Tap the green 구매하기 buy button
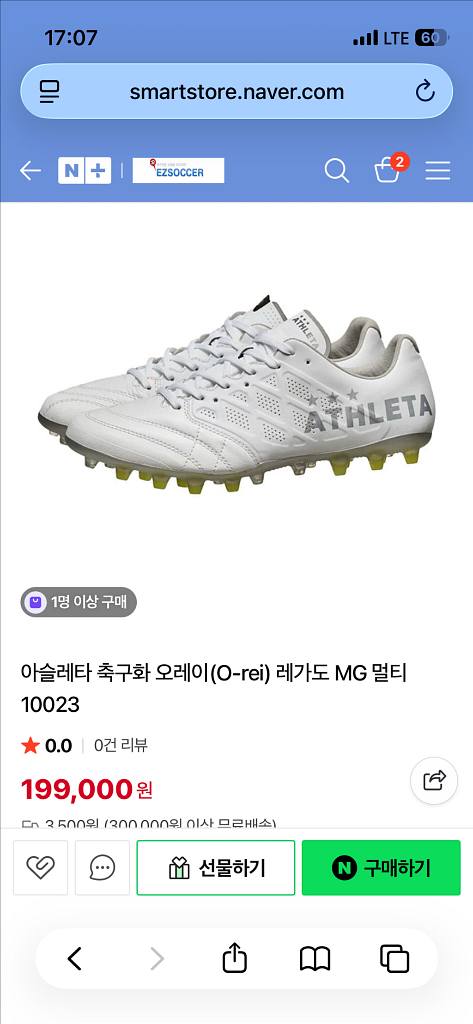473x1024 pixels. tap(382, 867)
